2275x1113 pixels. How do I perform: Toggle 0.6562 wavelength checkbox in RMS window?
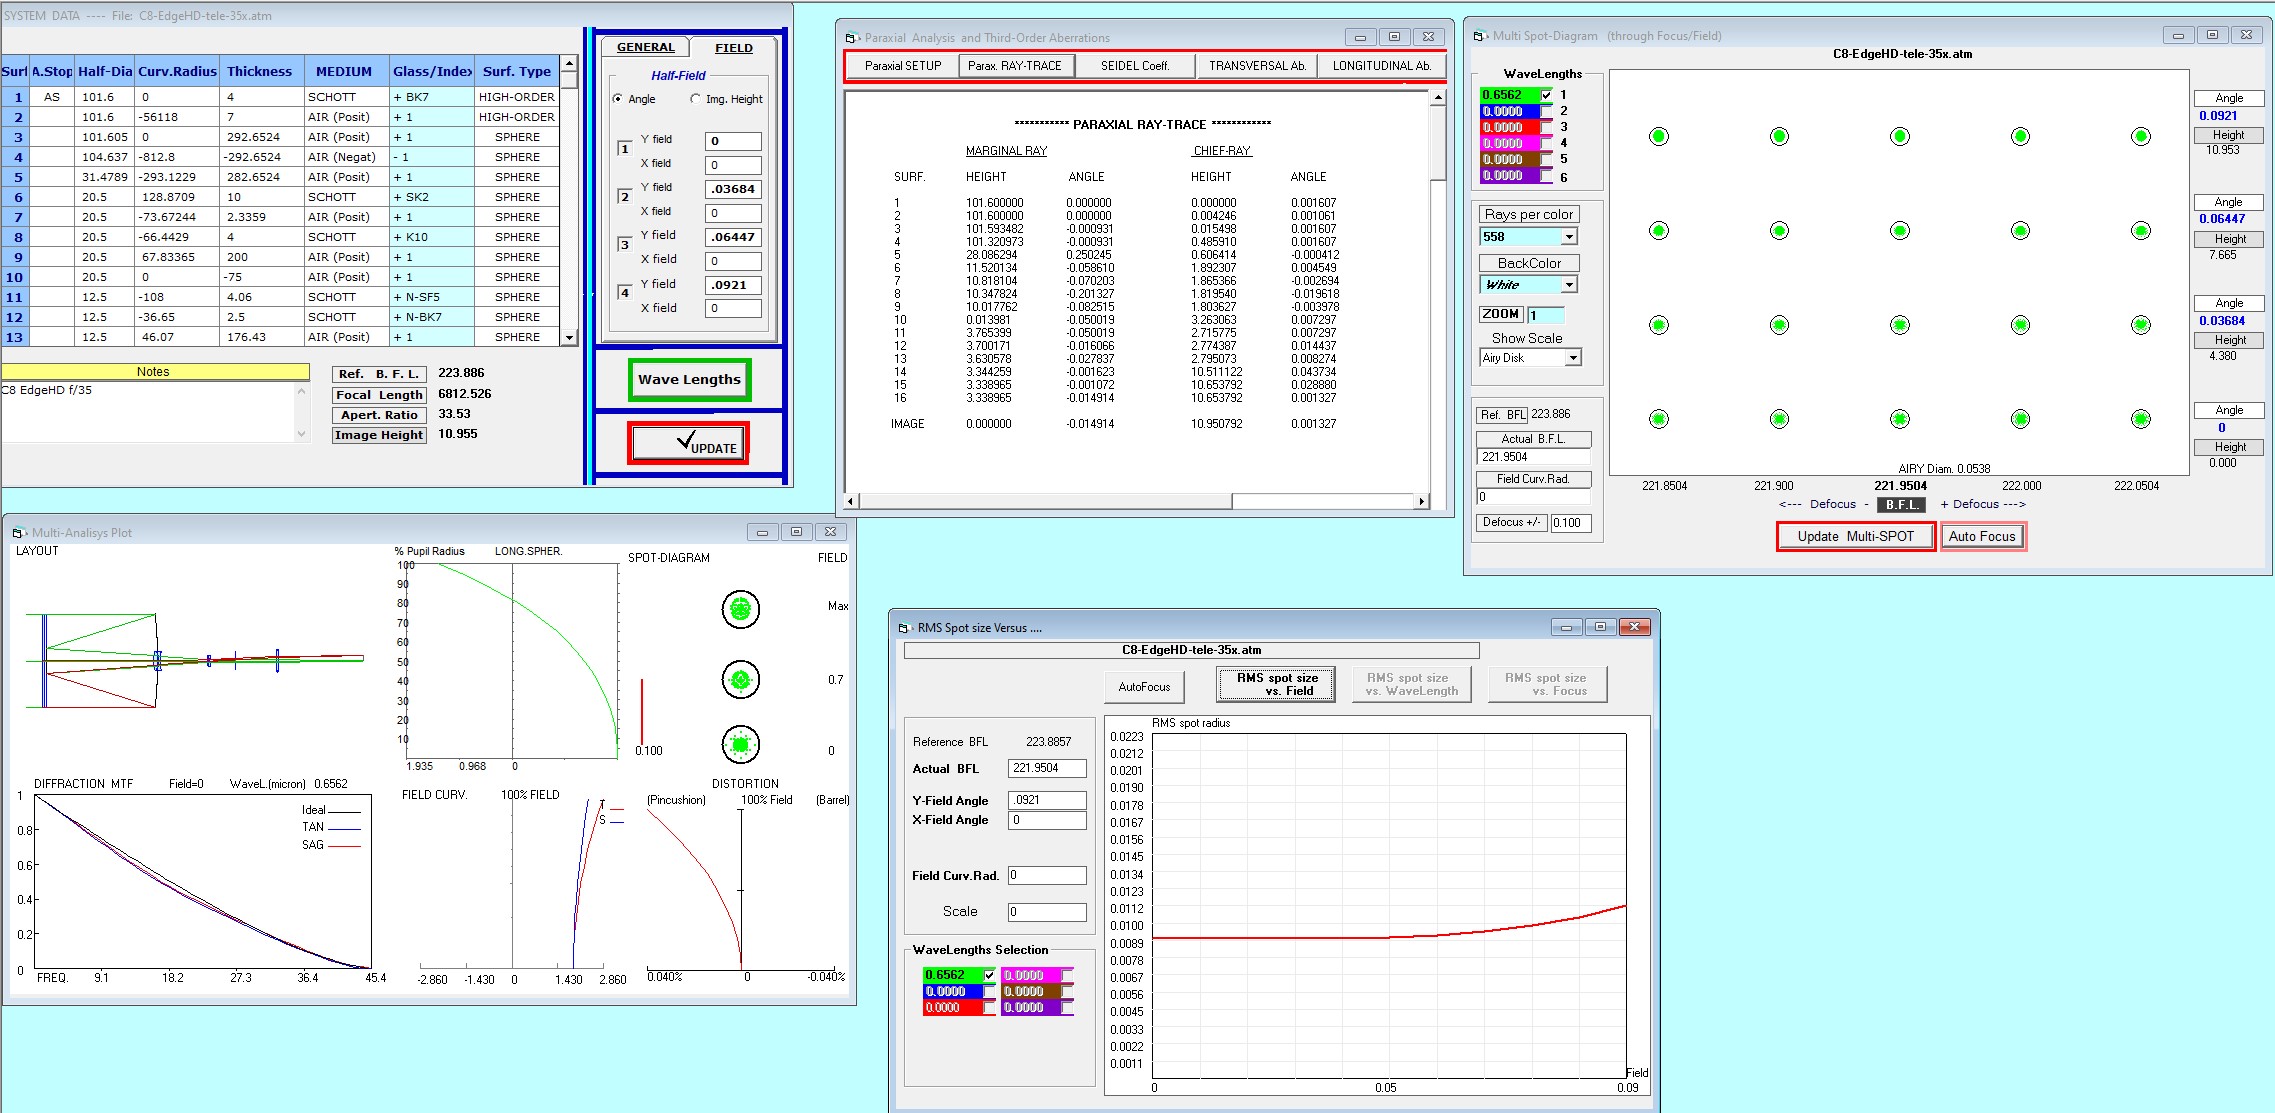[x=989, y=975]
